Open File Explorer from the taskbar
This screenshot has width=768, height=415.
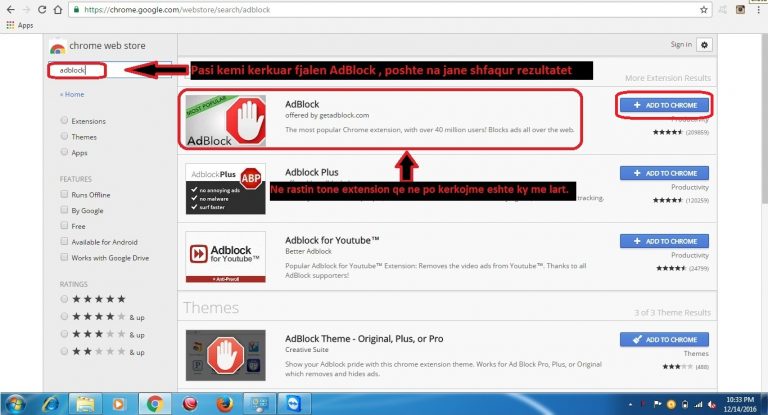pyautogui.click(x=85, y=404)
